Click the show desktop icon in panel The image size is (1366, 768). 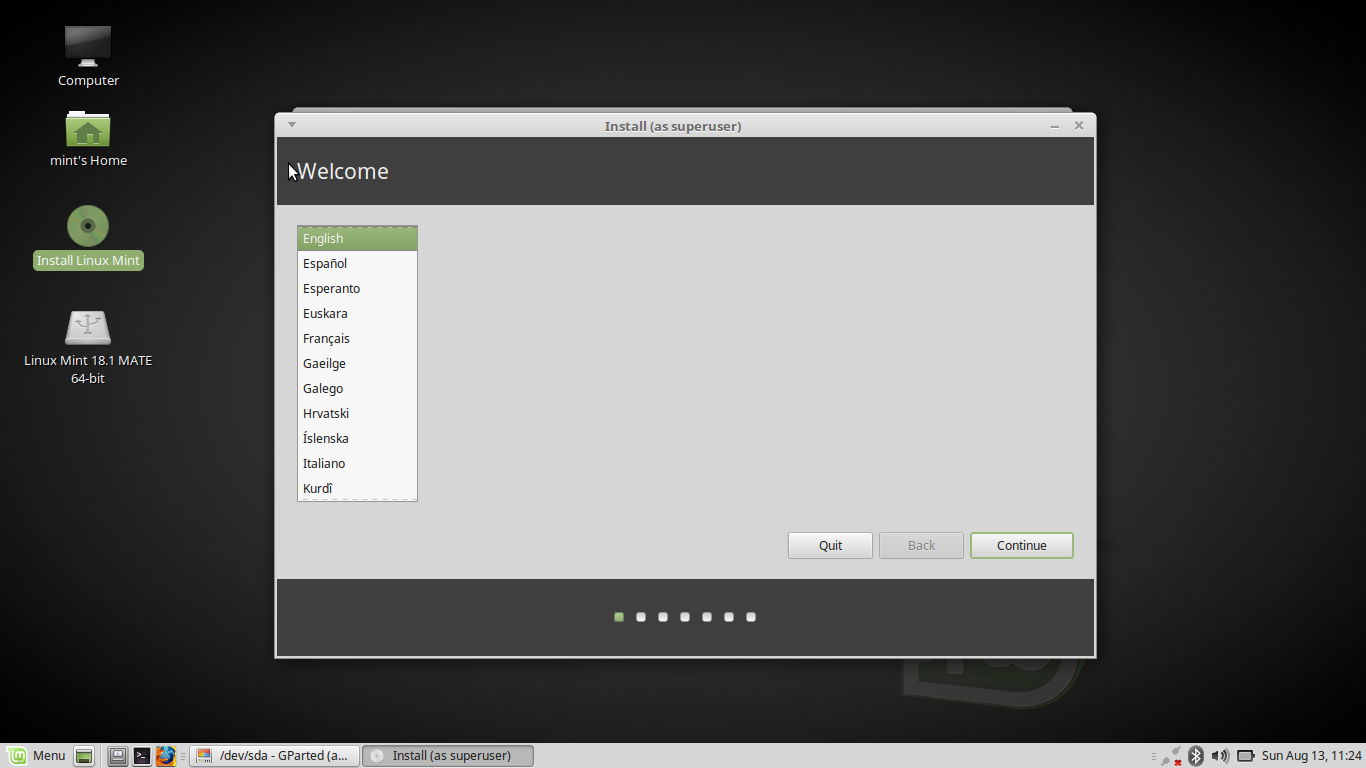point(85,756)
